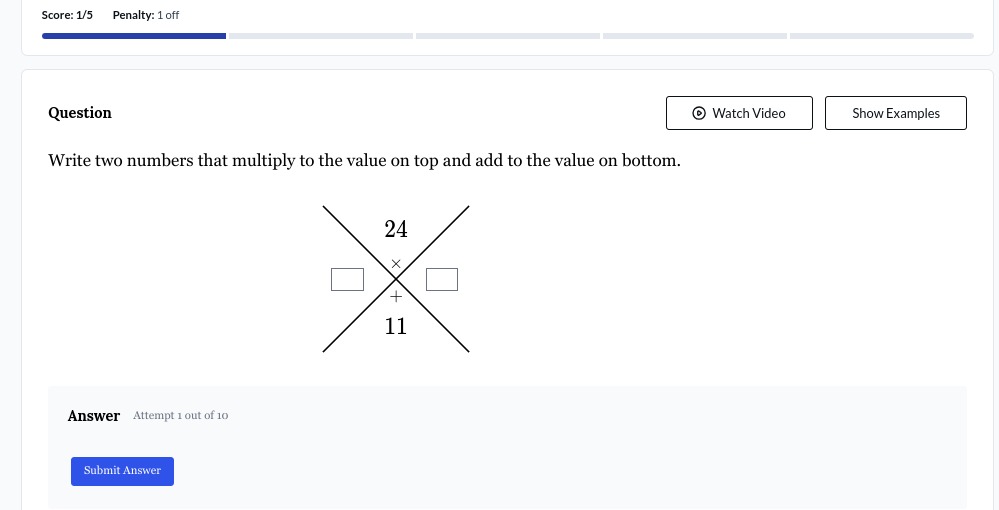
Task: Click the second progress bar segment
Action: coord(321,36)
